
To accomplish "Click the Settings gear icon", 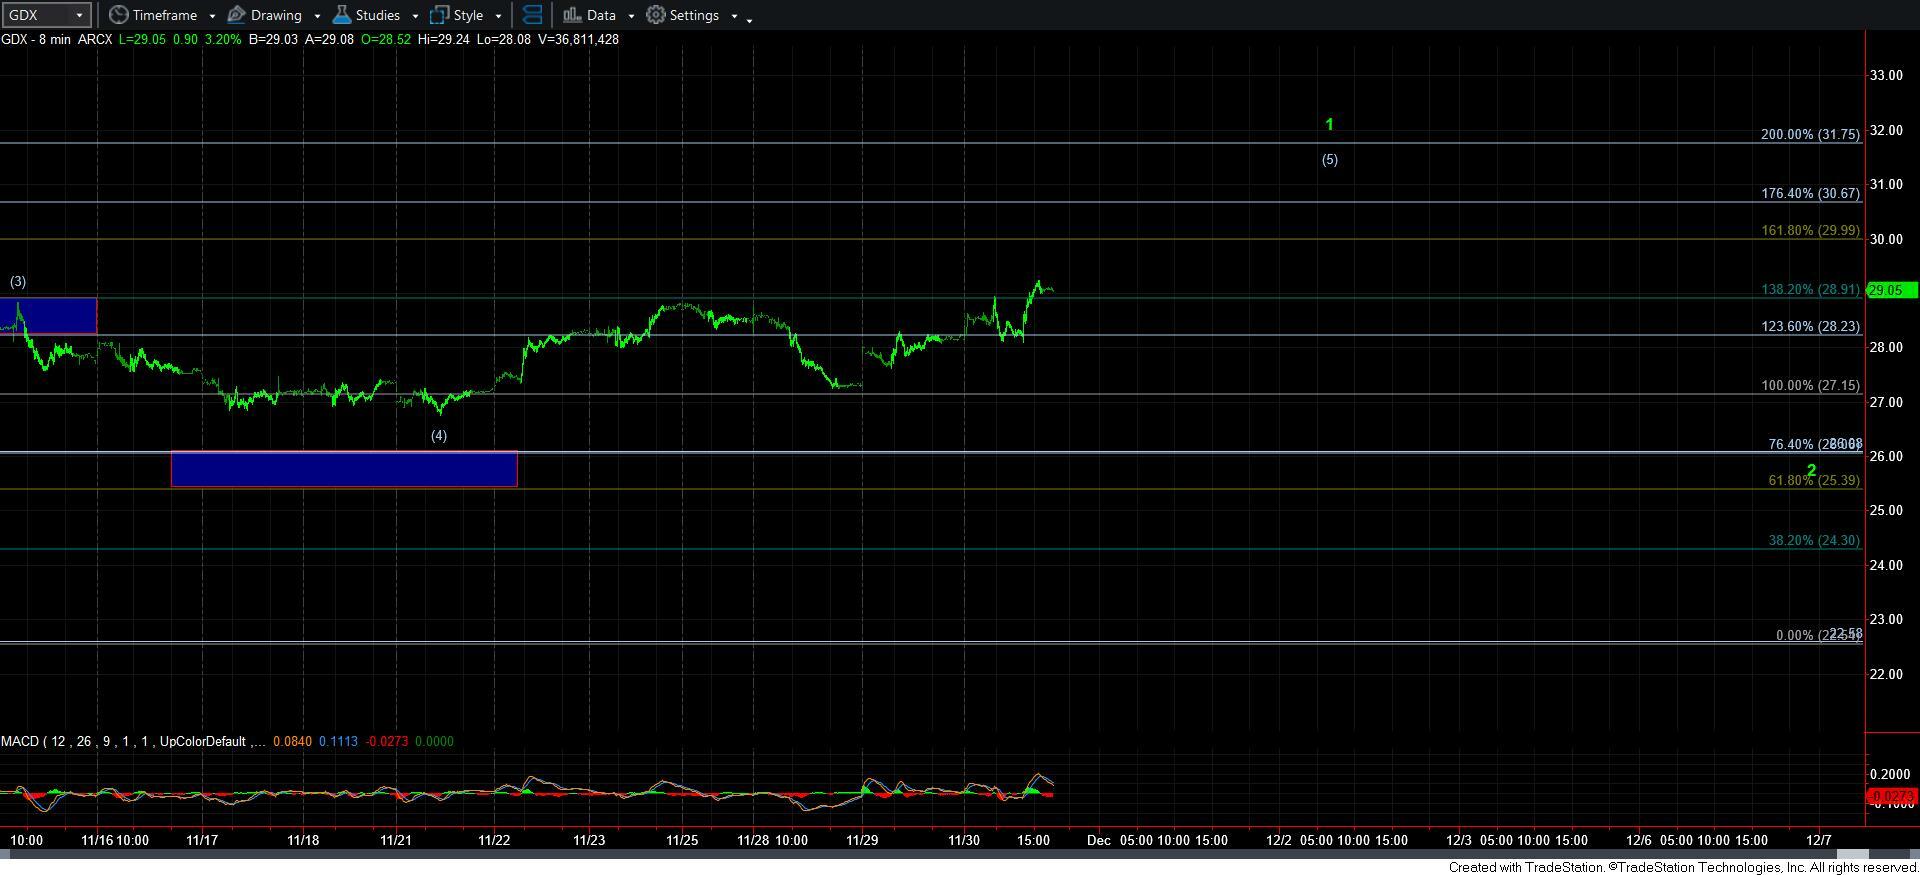I will tap(656, 15).
